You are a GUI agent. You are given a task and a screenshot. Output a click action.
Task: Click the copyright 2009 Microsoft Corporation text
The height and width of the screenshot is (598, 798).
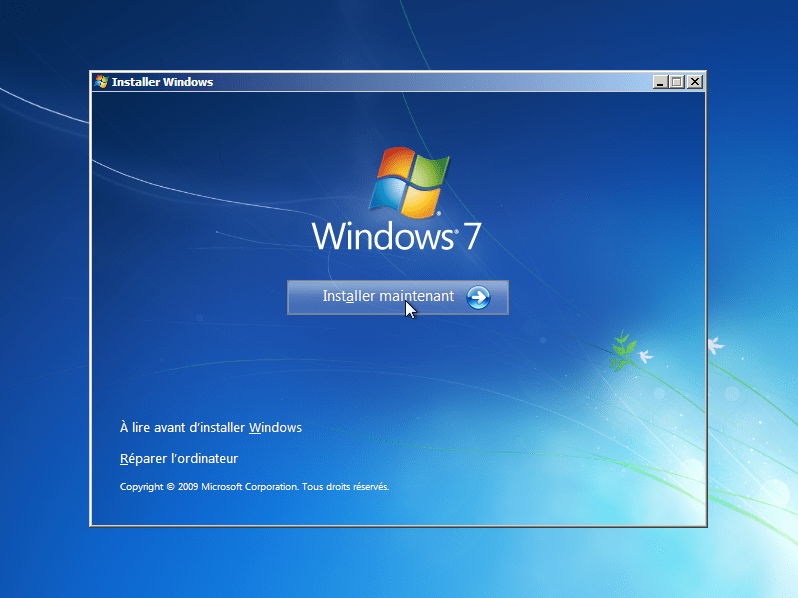[254, 487]
